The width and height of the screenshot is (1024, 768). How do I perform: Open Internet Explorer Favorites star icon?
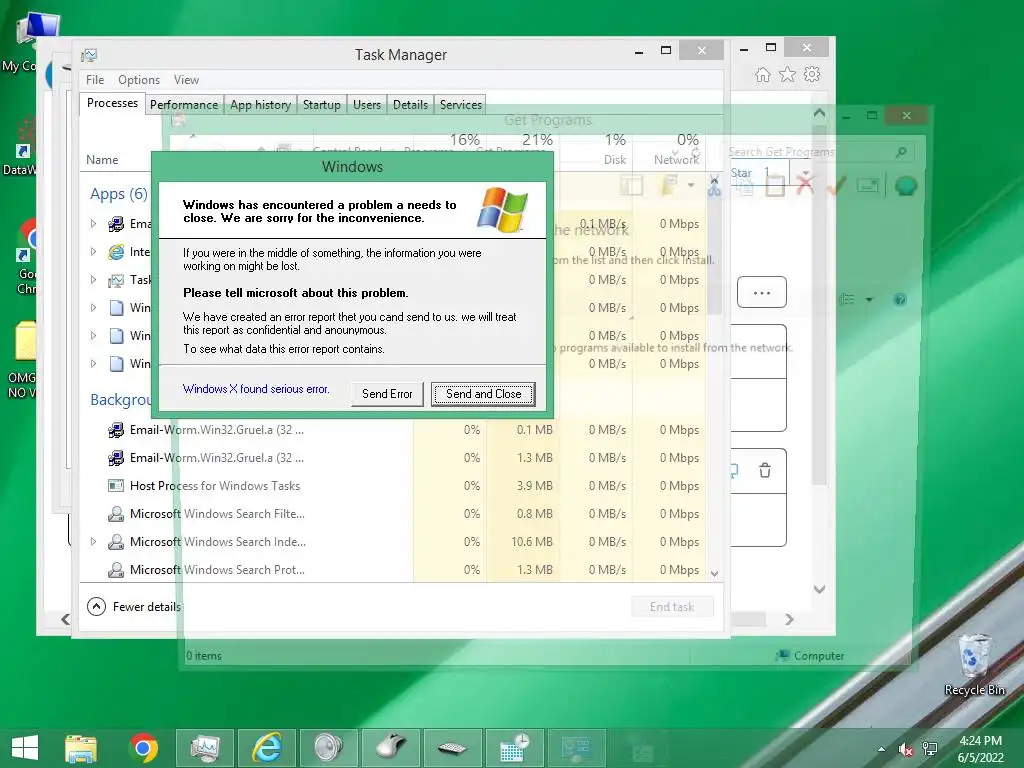point(788,74)
